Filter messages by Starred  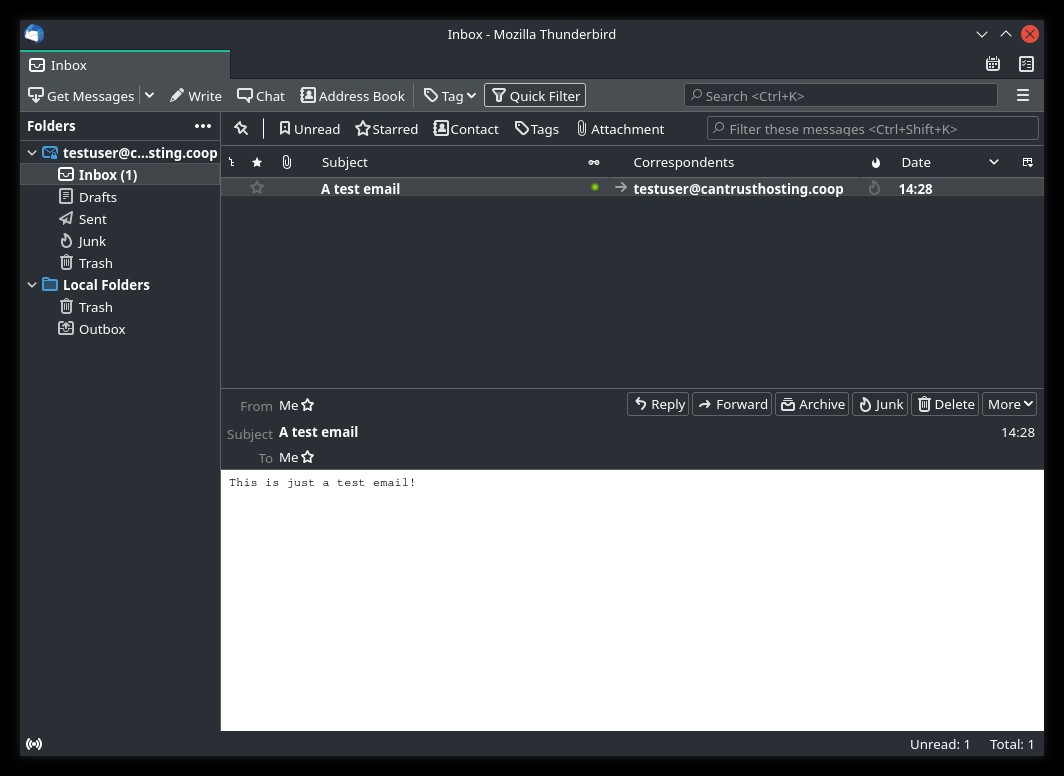coord(387,129)
